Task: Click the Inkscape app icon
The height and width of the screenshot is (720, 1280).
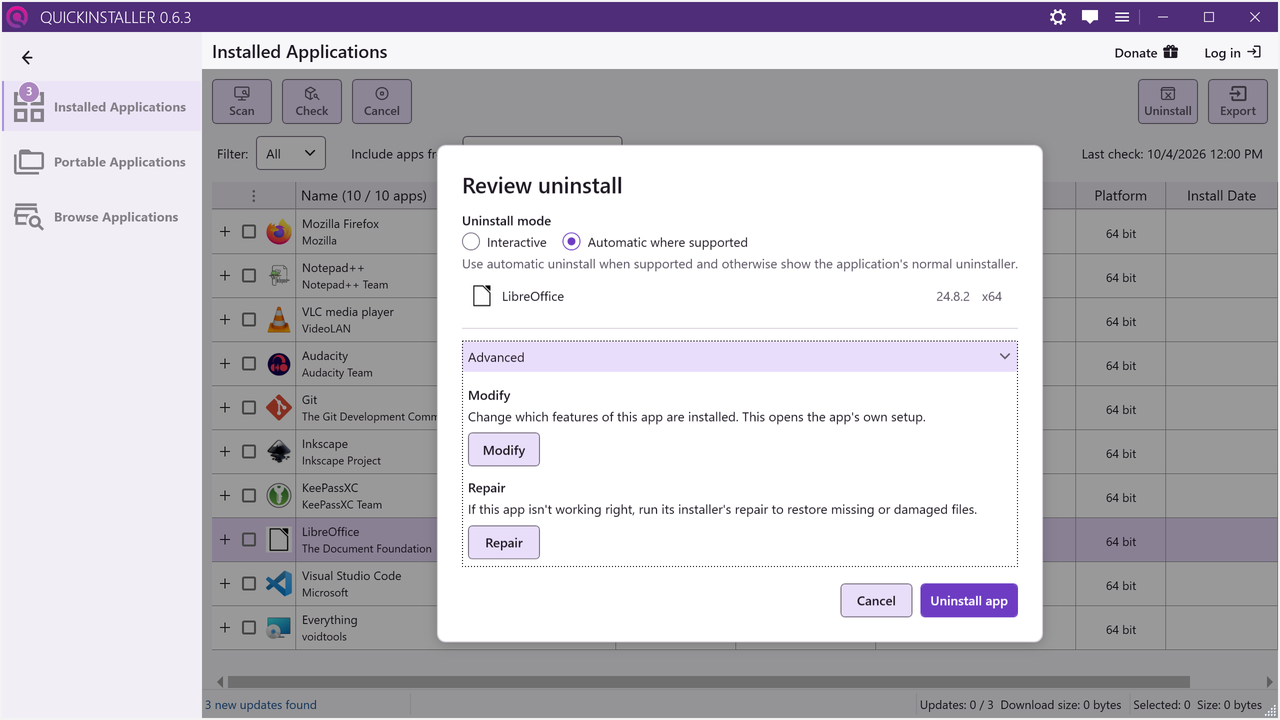Action: (x=279, y=452)
